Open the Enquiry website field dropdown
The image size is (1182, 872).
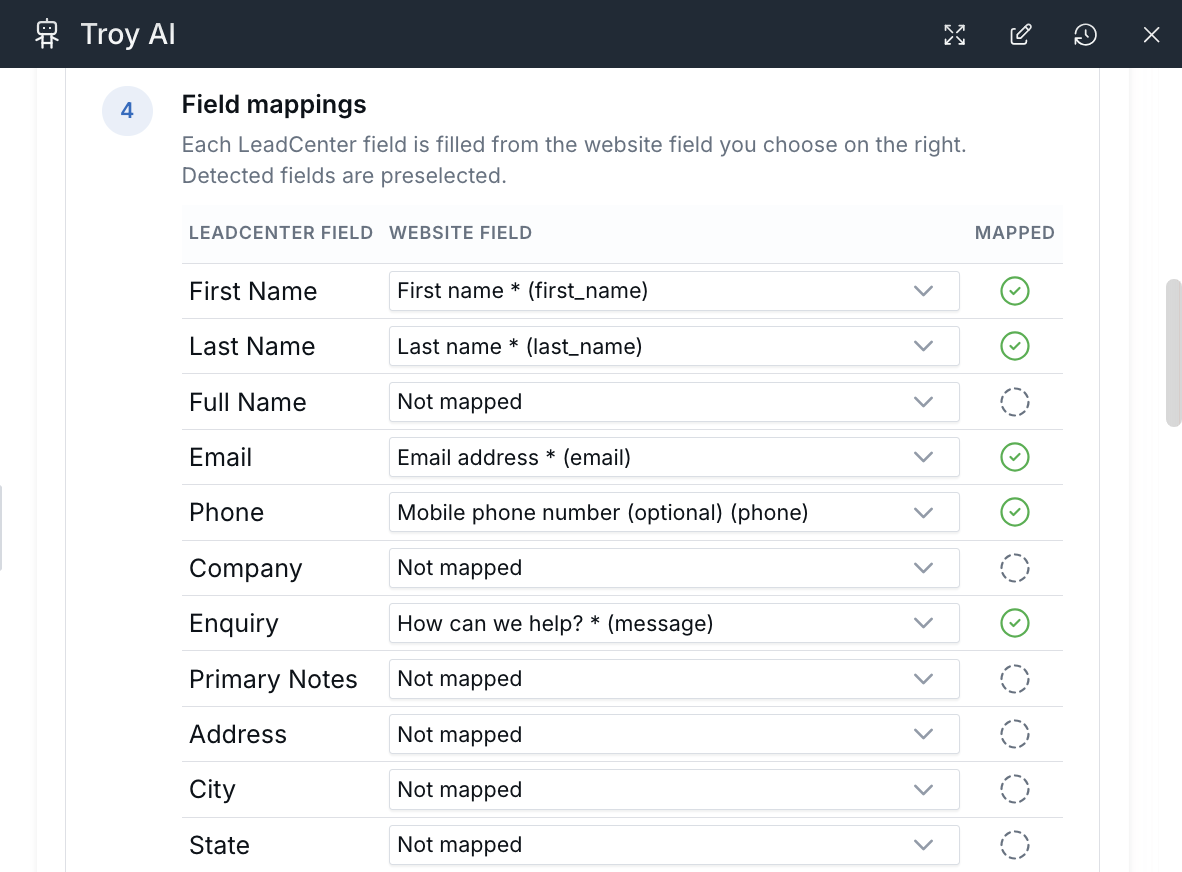click(x=674, y=623)
